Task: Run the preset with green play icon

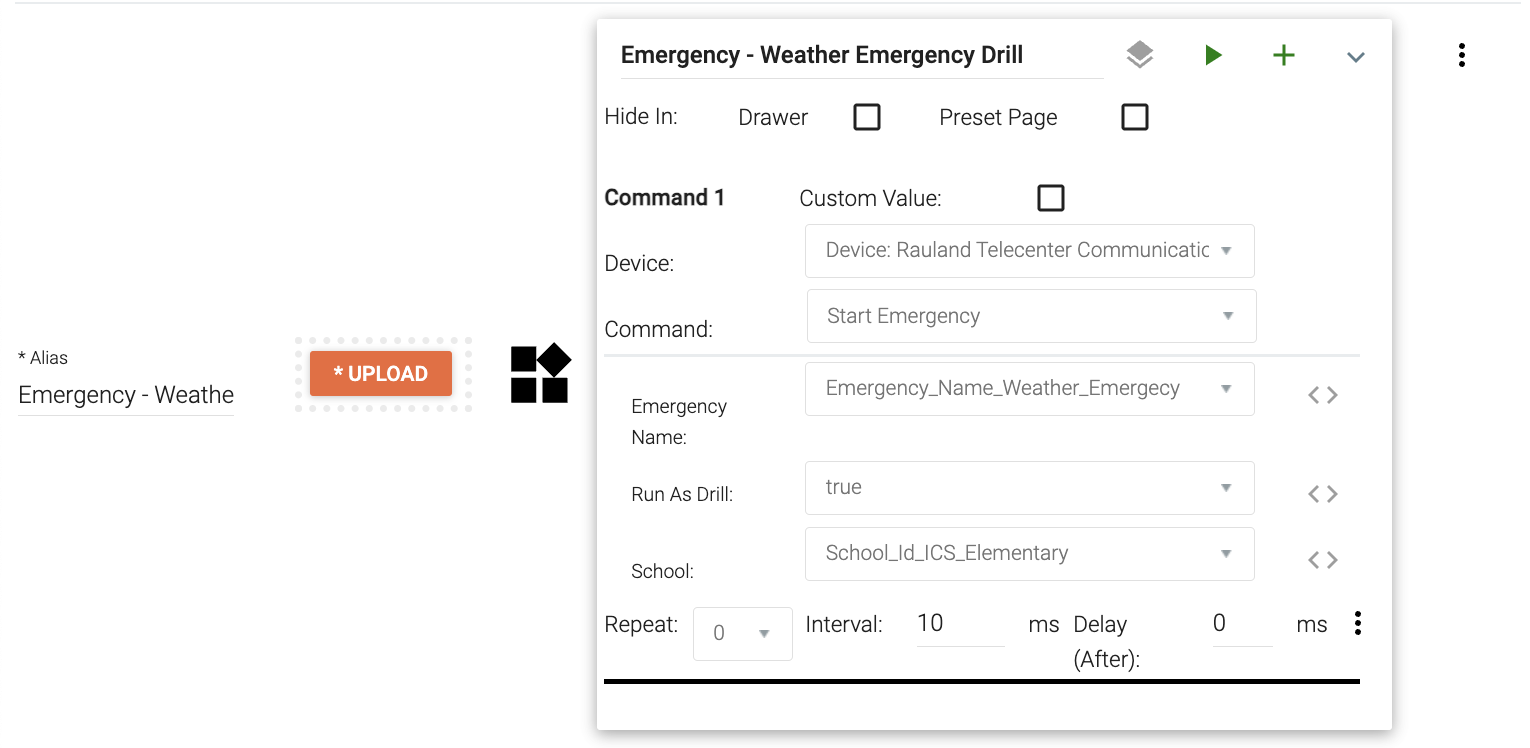Action: 1213,55
